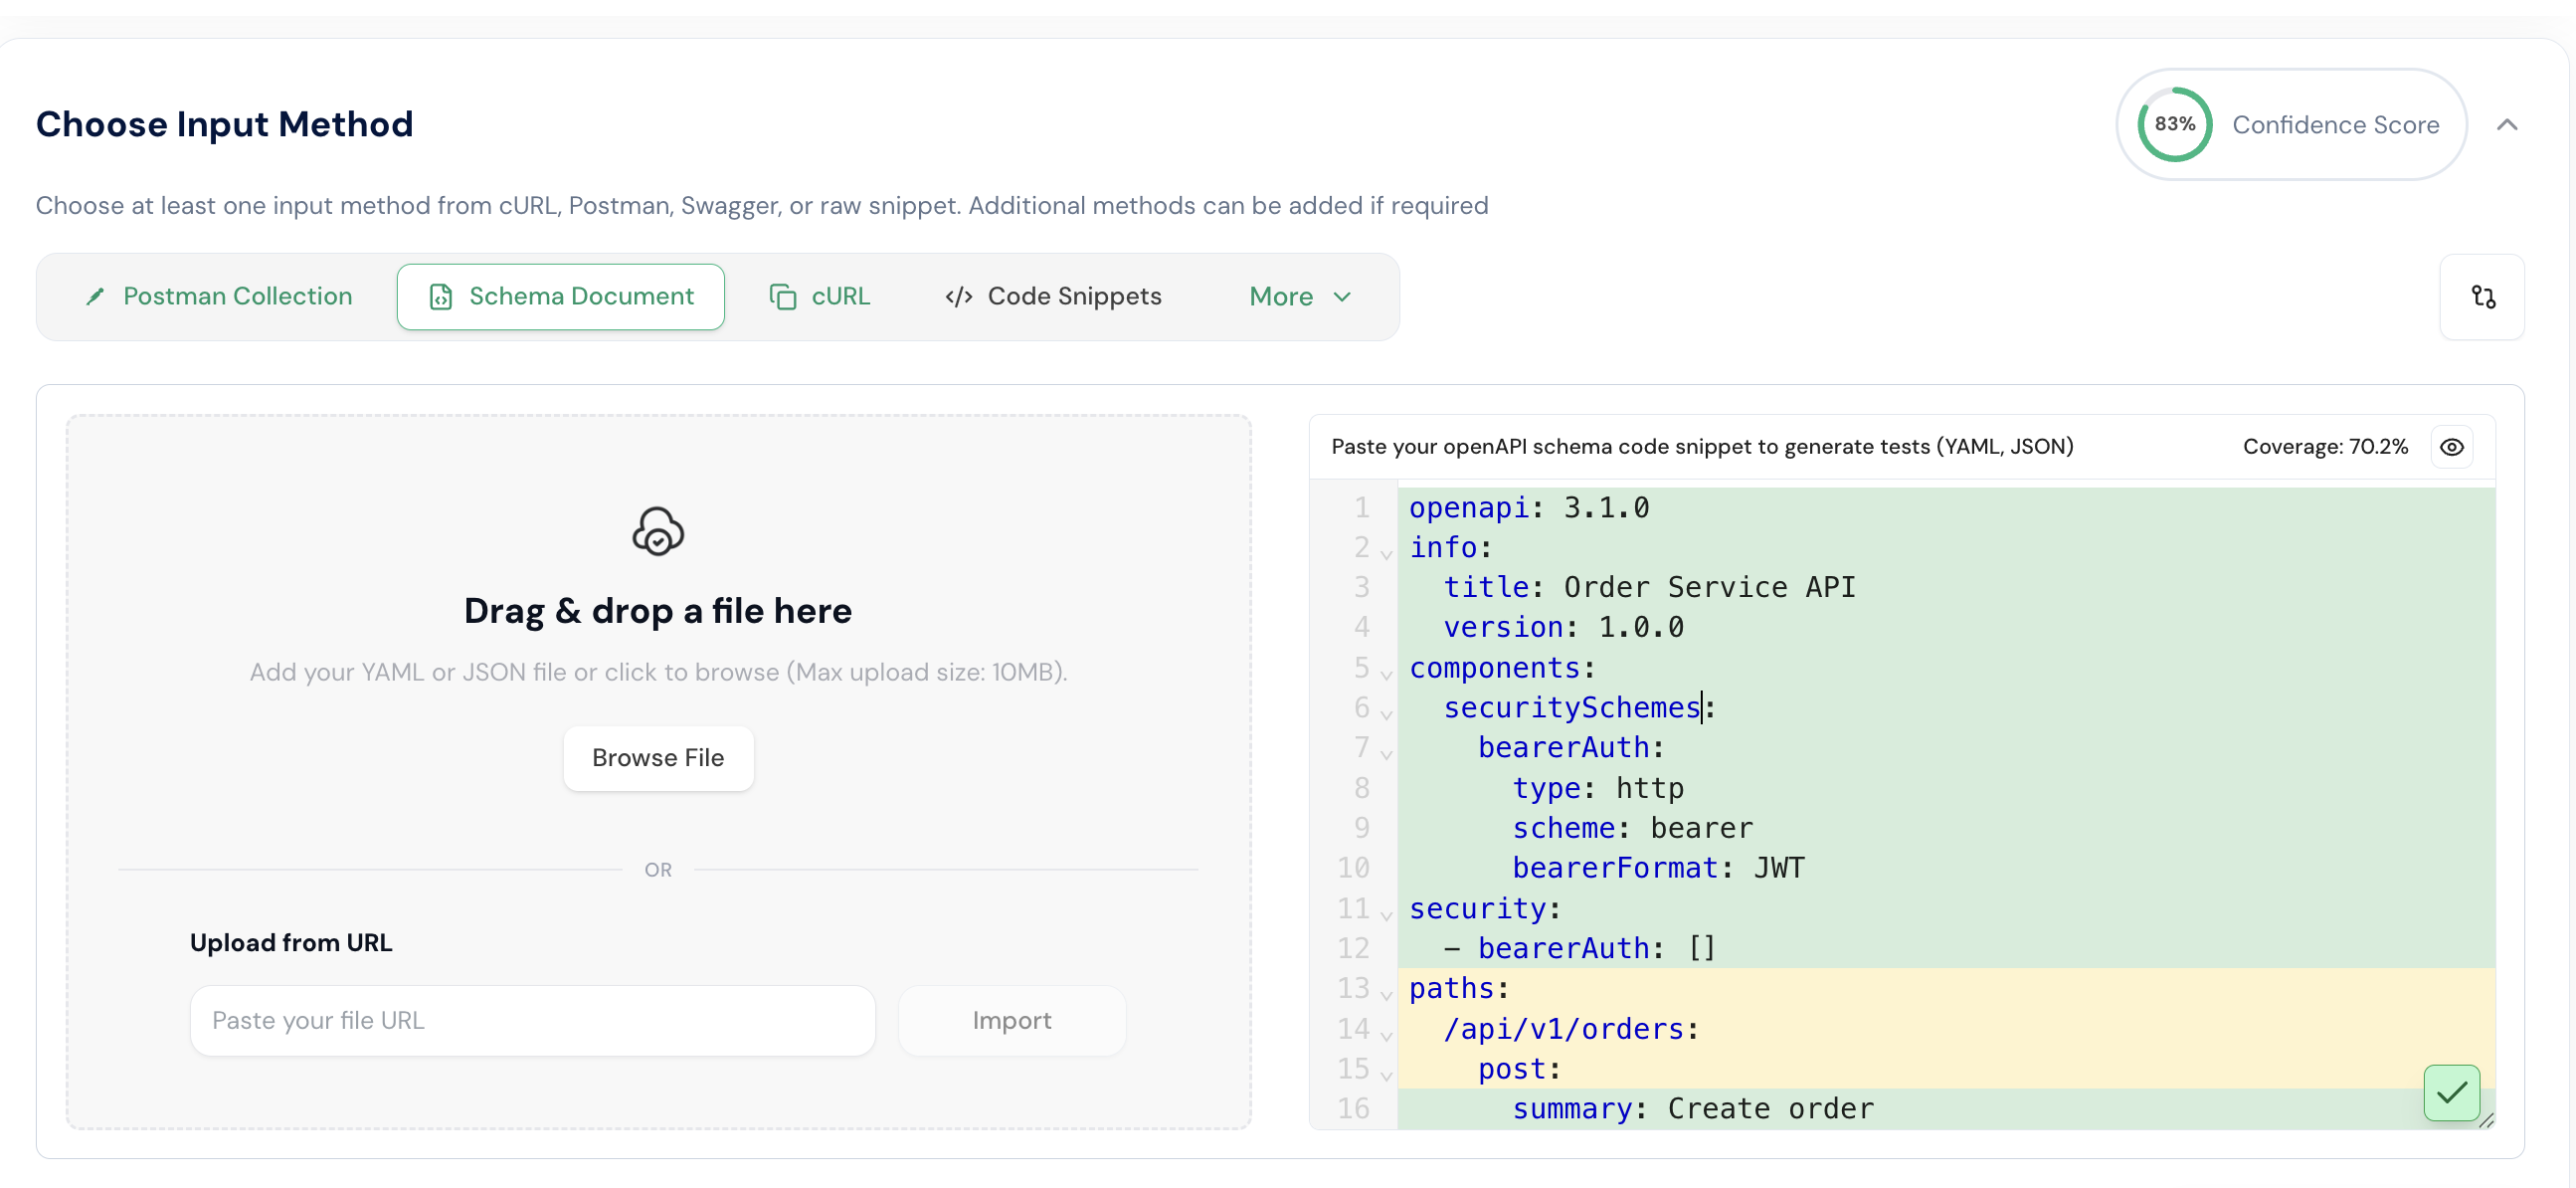Click the Import button

click(x=1012, y=1020)
